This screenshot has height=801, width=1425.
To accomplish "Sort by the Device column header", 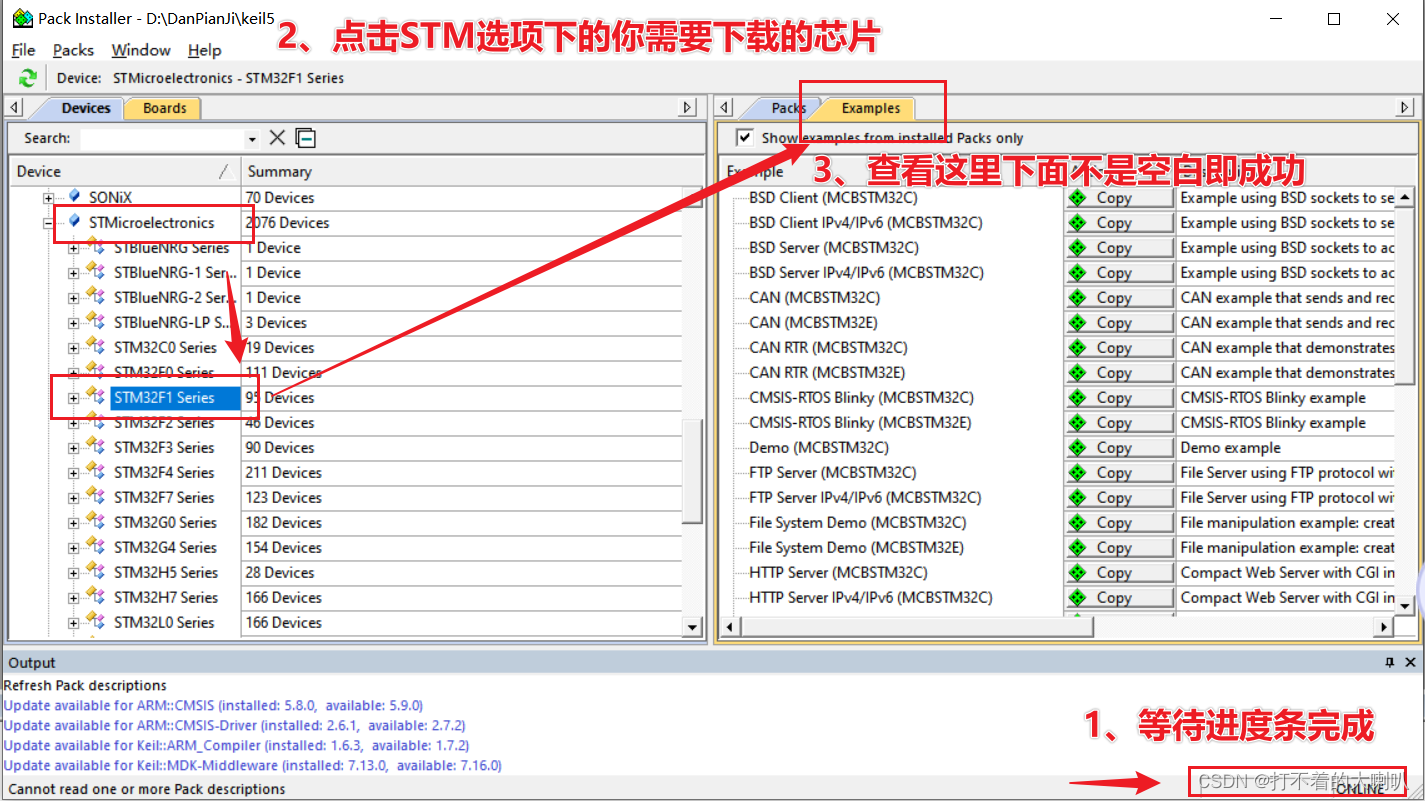I will tap(125, 171).
